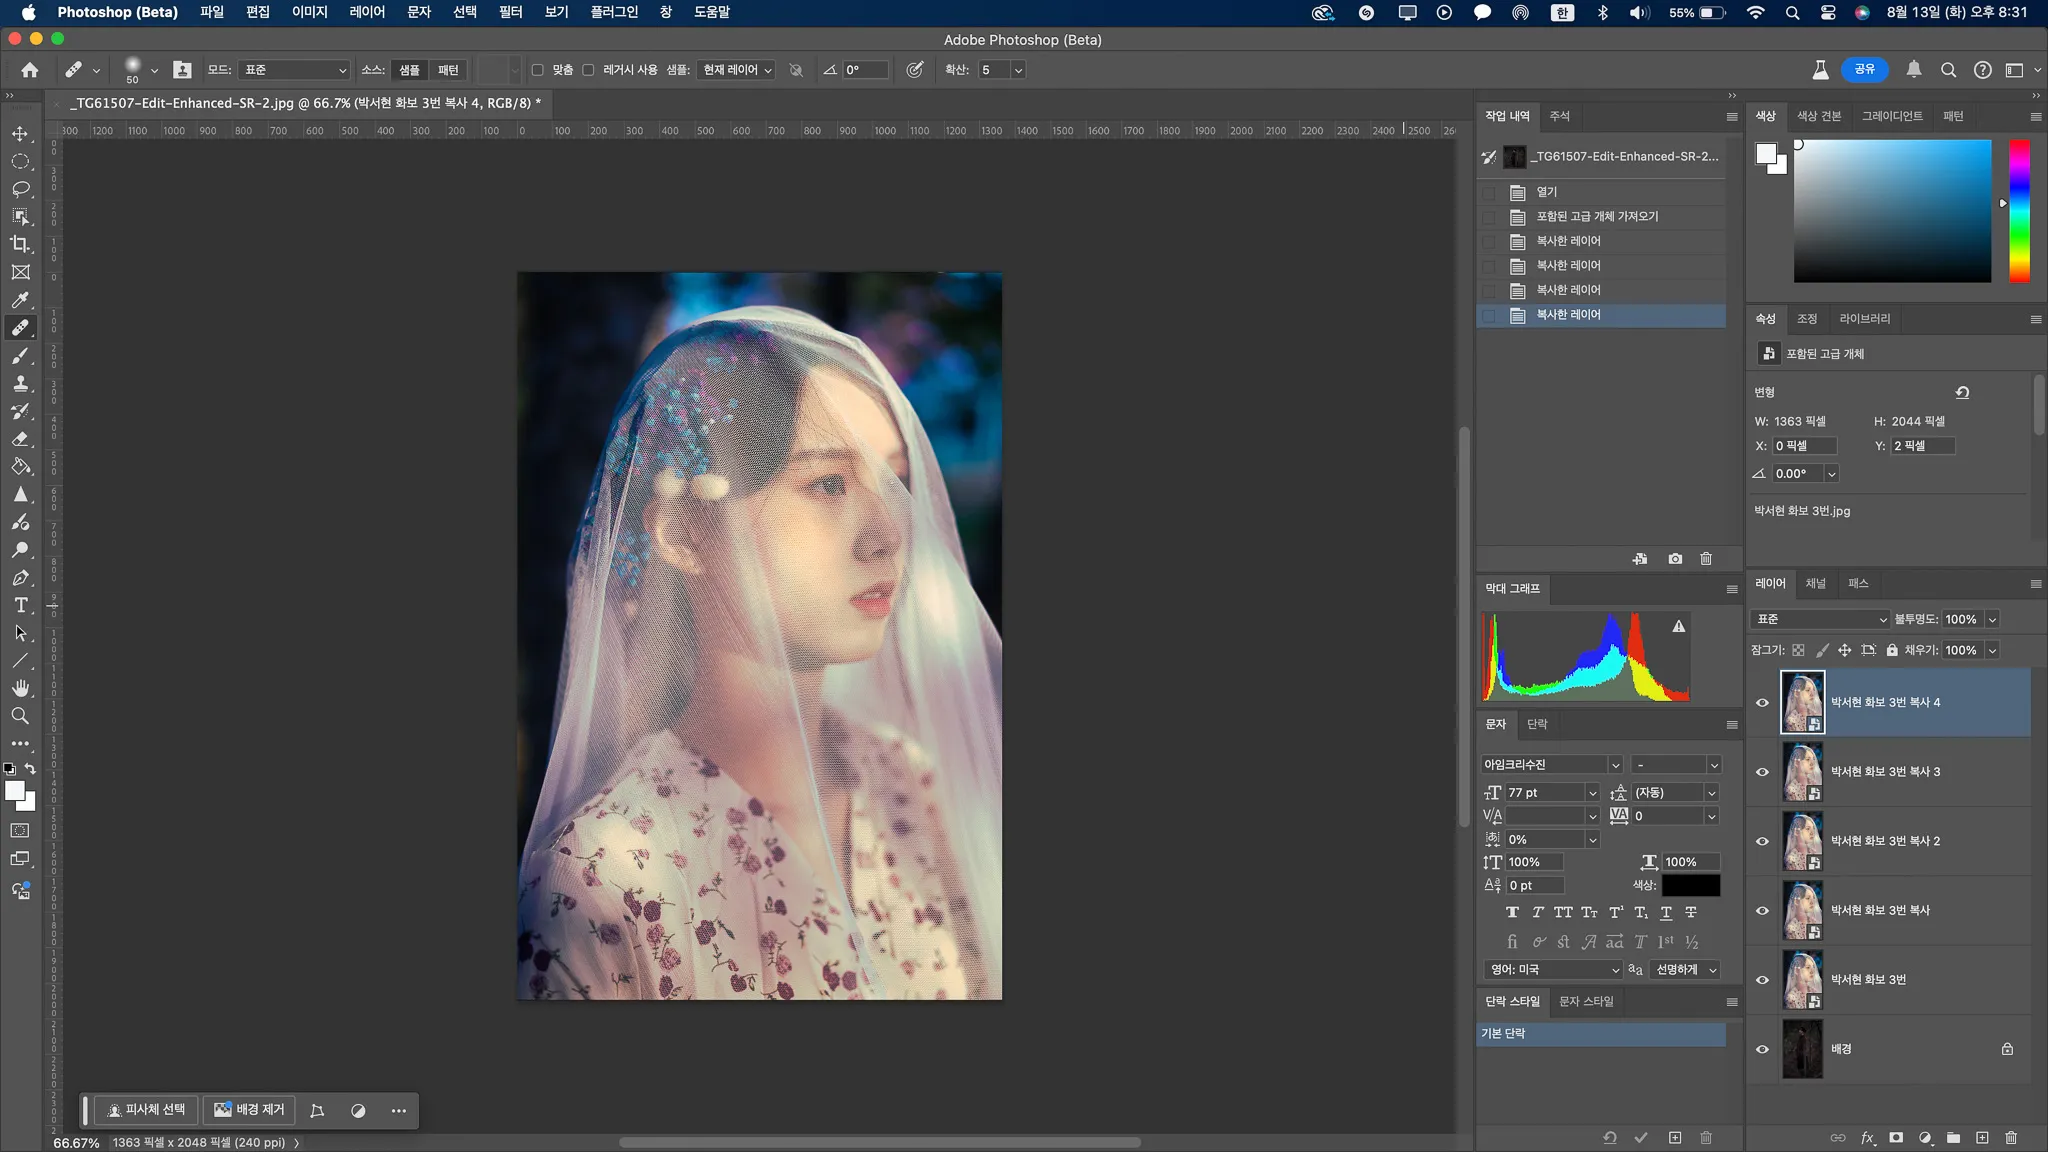Viewport: 2048px width, 1152px height.
Task: Switch to the 채널 tab
Action: [x=1815, y=583]
